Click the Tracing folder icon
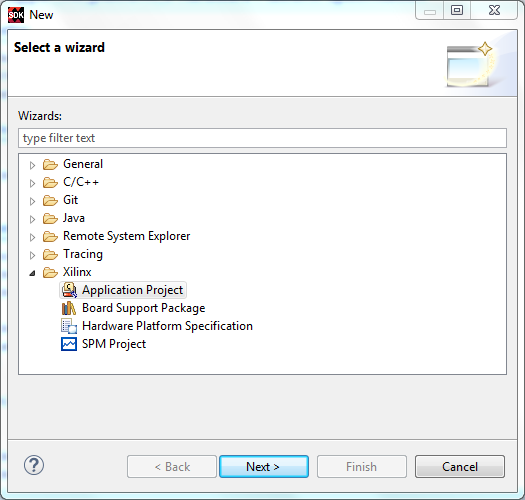This screenshot has width=525, height=500. coord(50,255)
